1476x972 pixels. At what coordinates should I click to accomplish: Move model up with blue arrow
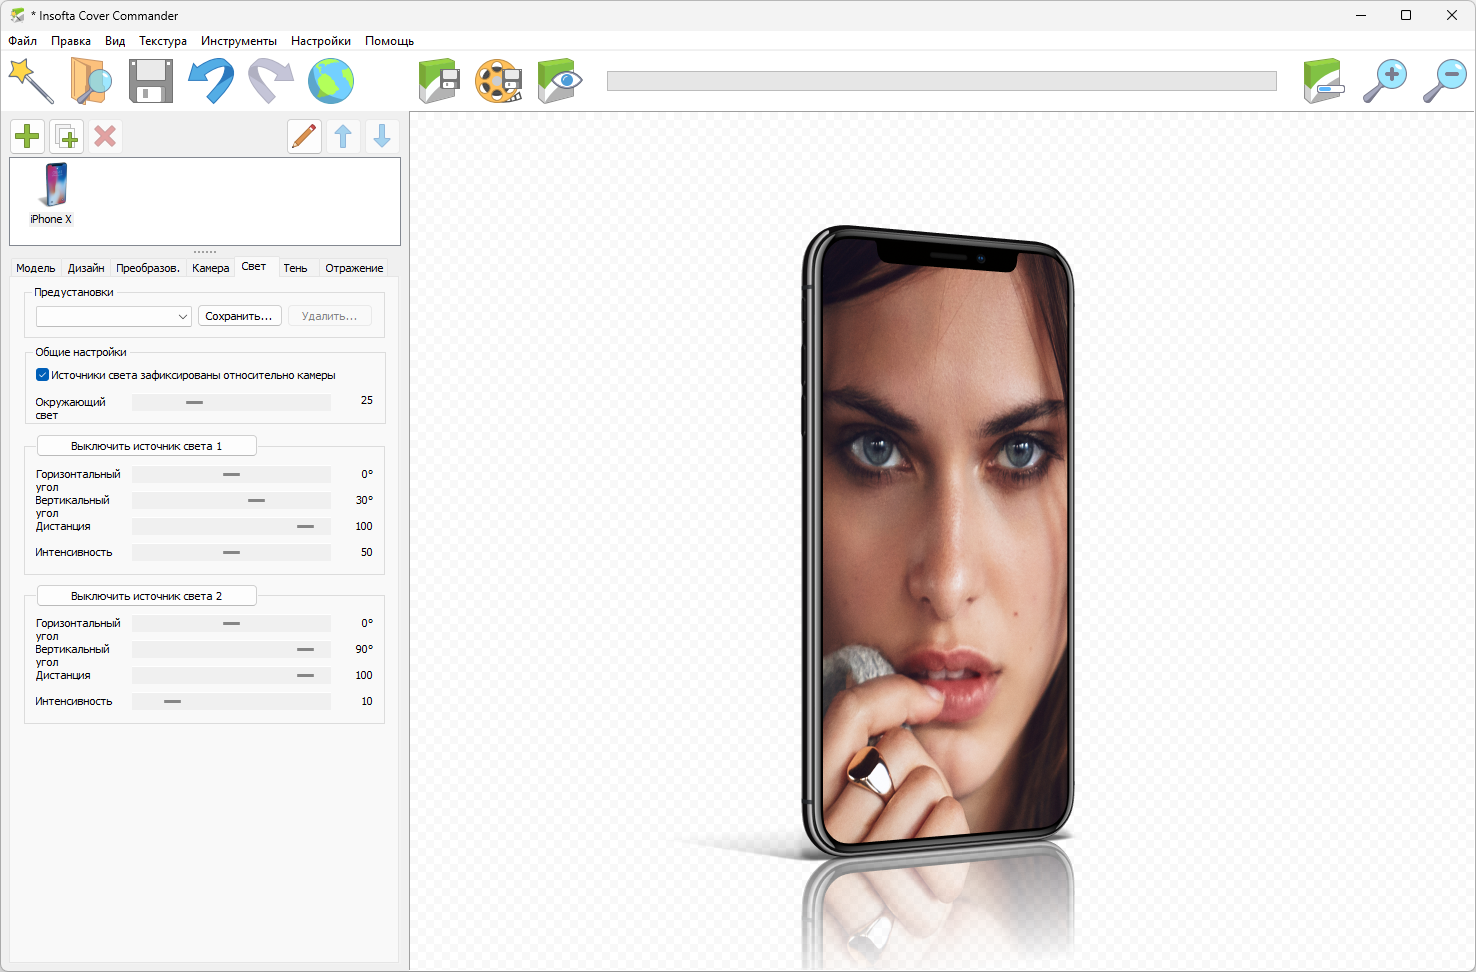click(x=343, y=136)
